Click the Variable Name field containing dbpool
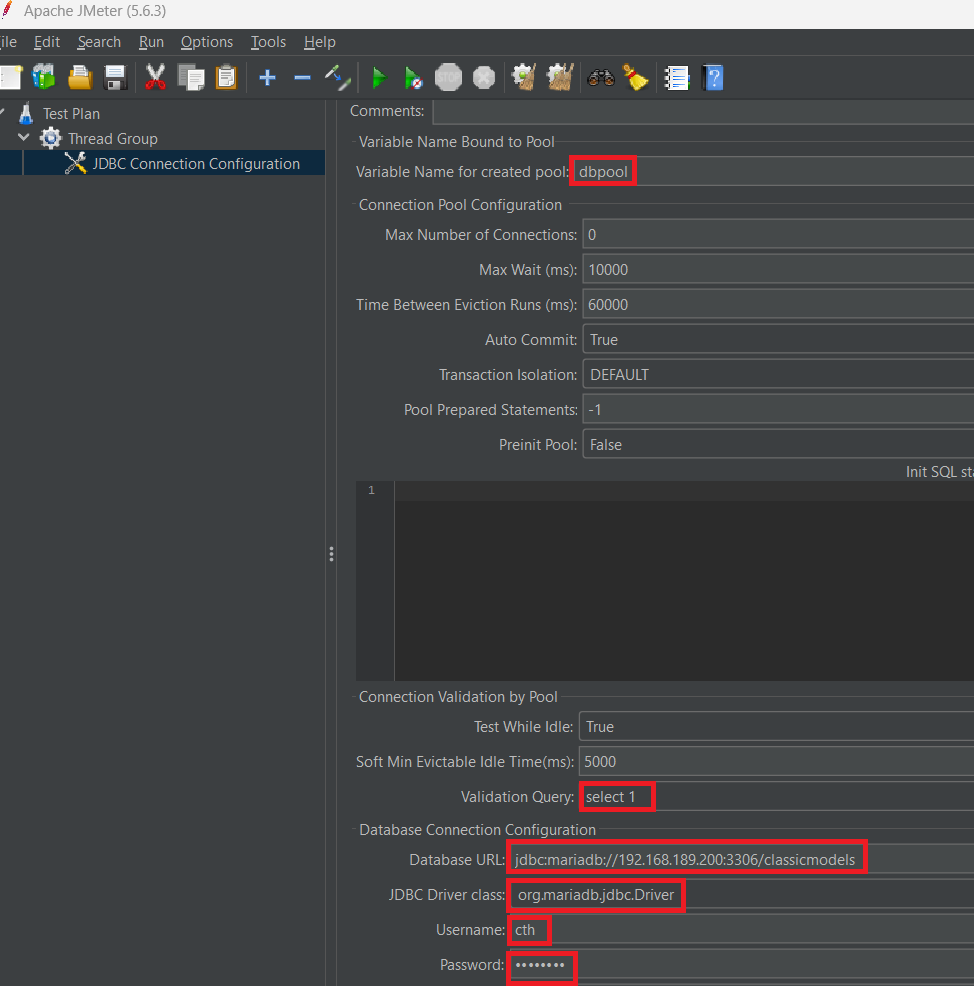 (x=772, y=172)
